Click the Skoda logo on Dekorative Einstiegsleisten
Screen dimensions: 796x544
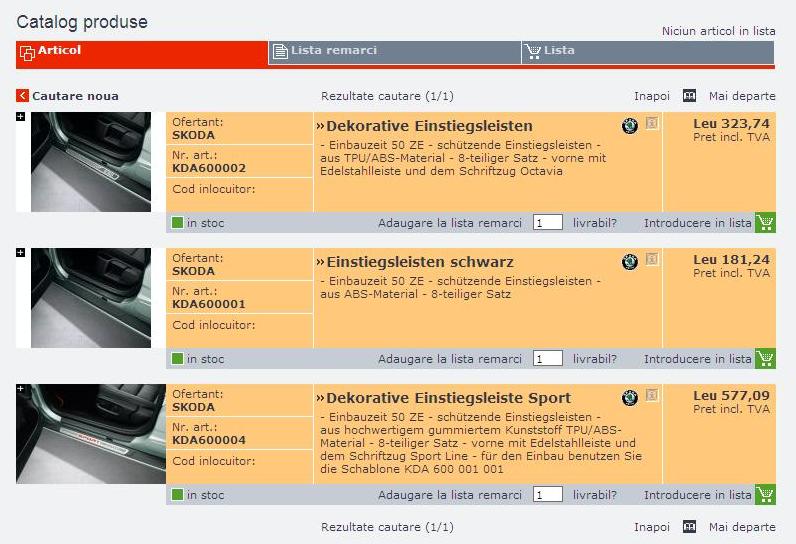629,126
